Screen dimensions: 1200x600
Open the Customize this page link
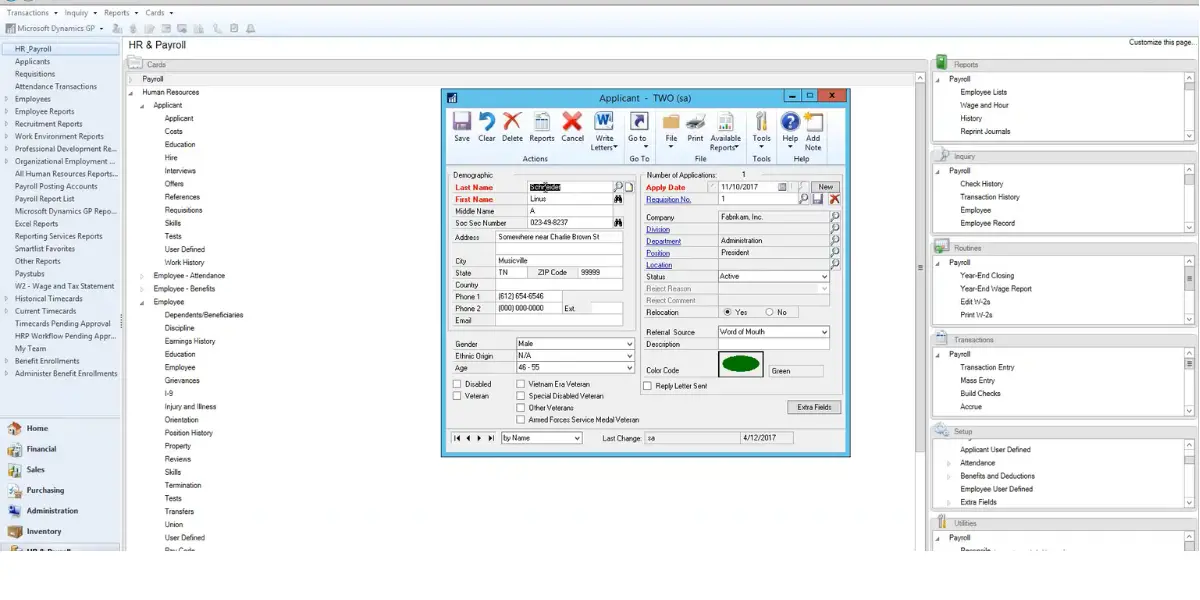coord(1162,43)
